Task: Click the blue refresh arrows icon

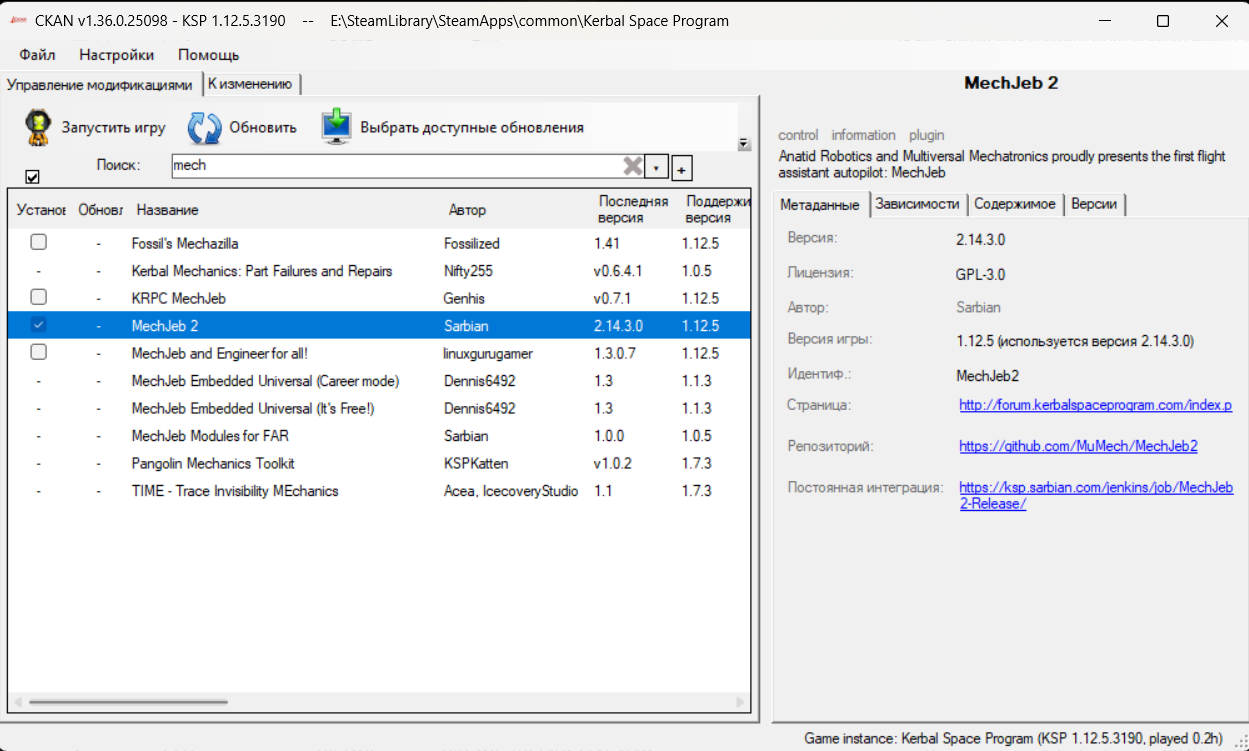Action: tap(205, 128)
